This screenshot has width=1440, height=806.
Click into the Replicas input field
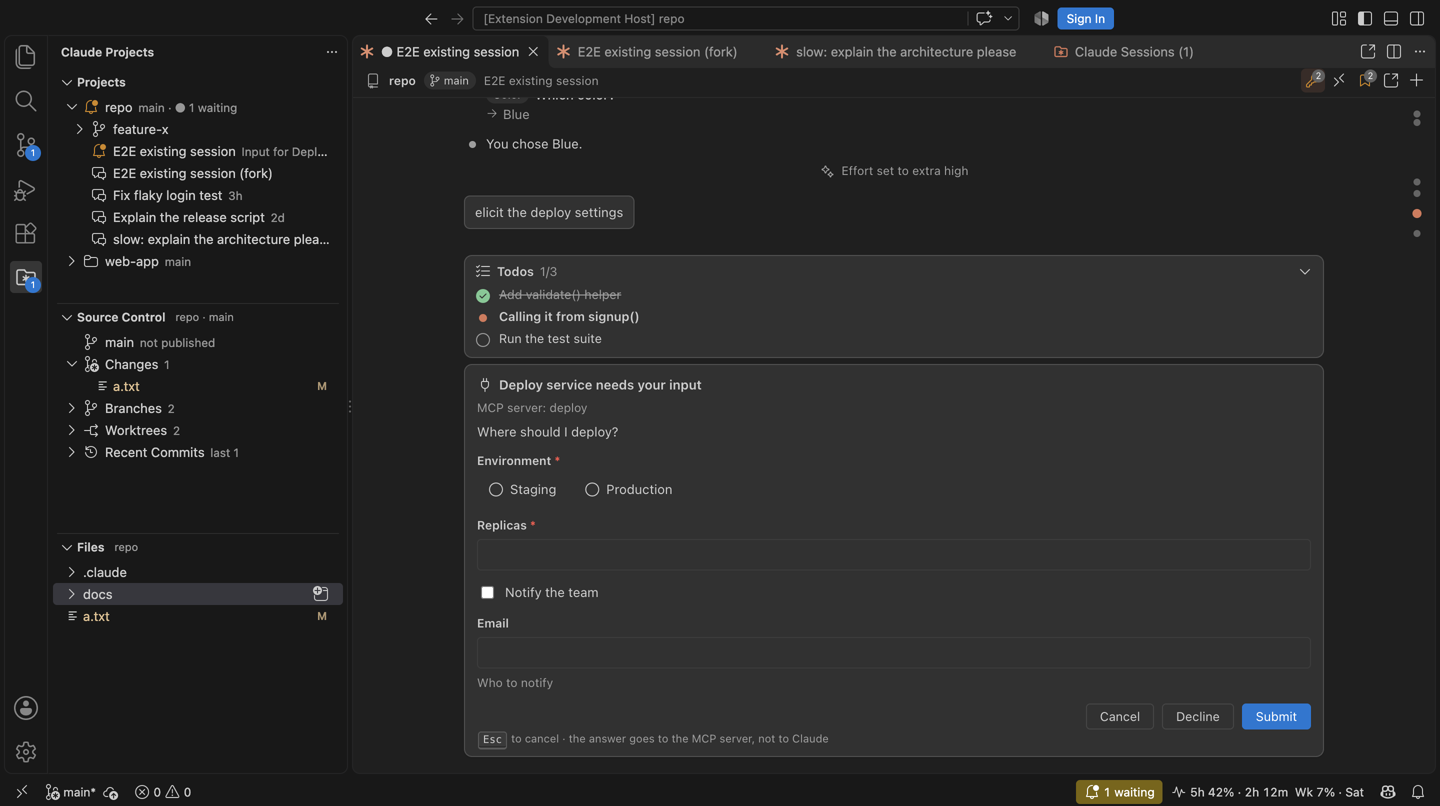[894, 555]
